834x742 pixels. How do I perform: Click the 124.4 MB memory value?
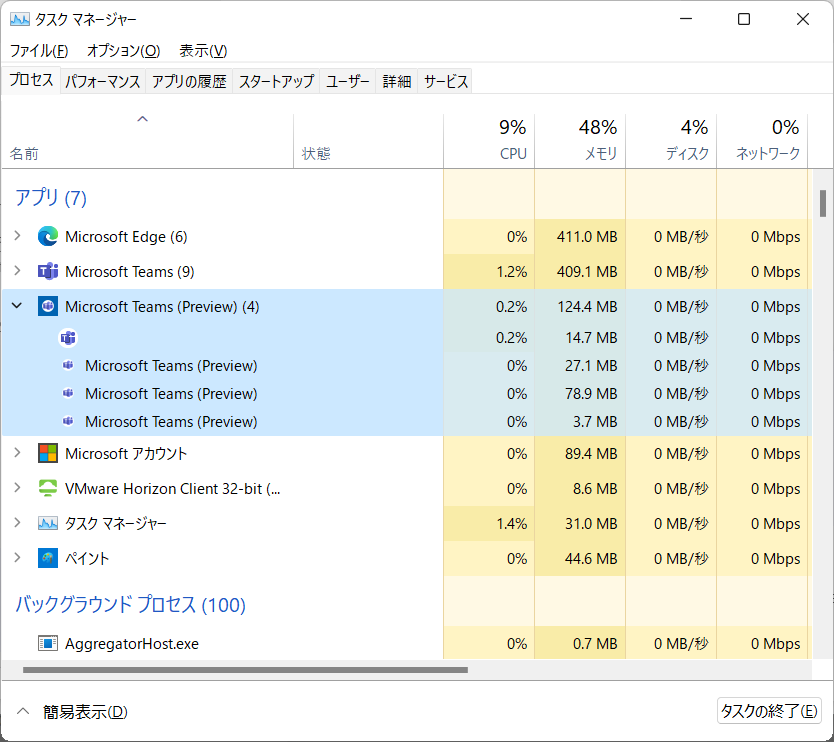587,307
